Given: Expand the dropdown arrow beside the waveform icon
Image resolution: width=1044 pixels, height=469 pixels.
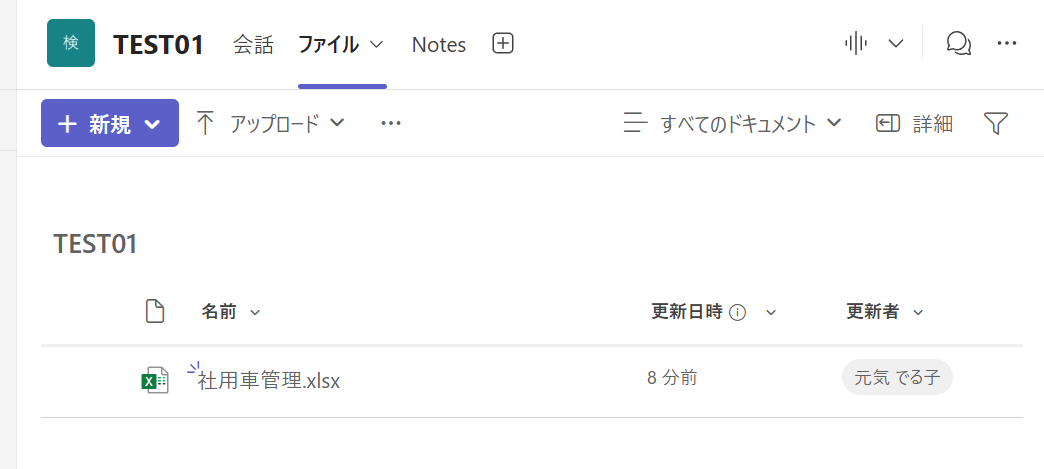Looking at the screenshot, I should pos(896,43).
